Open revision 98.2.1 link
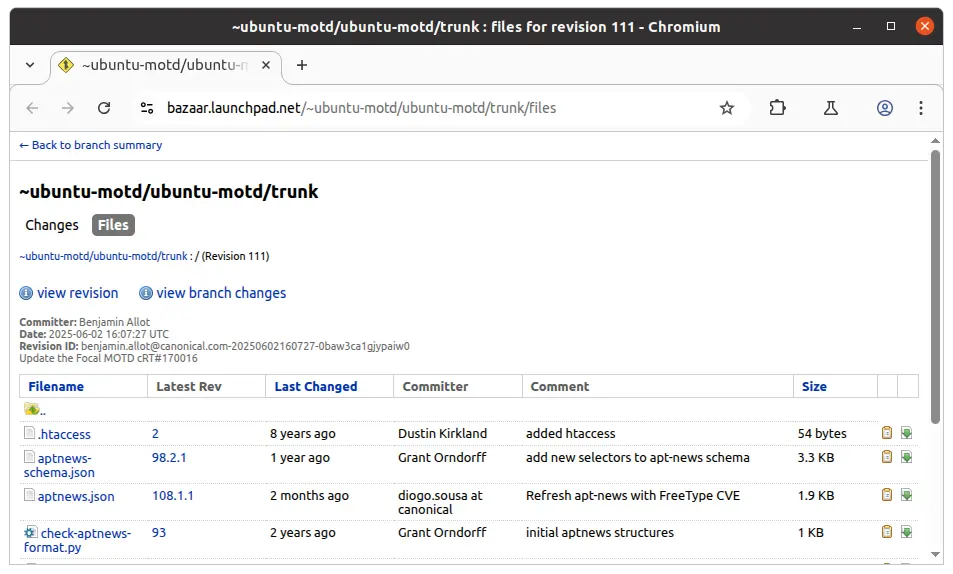Screen dimensions: 953x574 (x=169, y=457)
